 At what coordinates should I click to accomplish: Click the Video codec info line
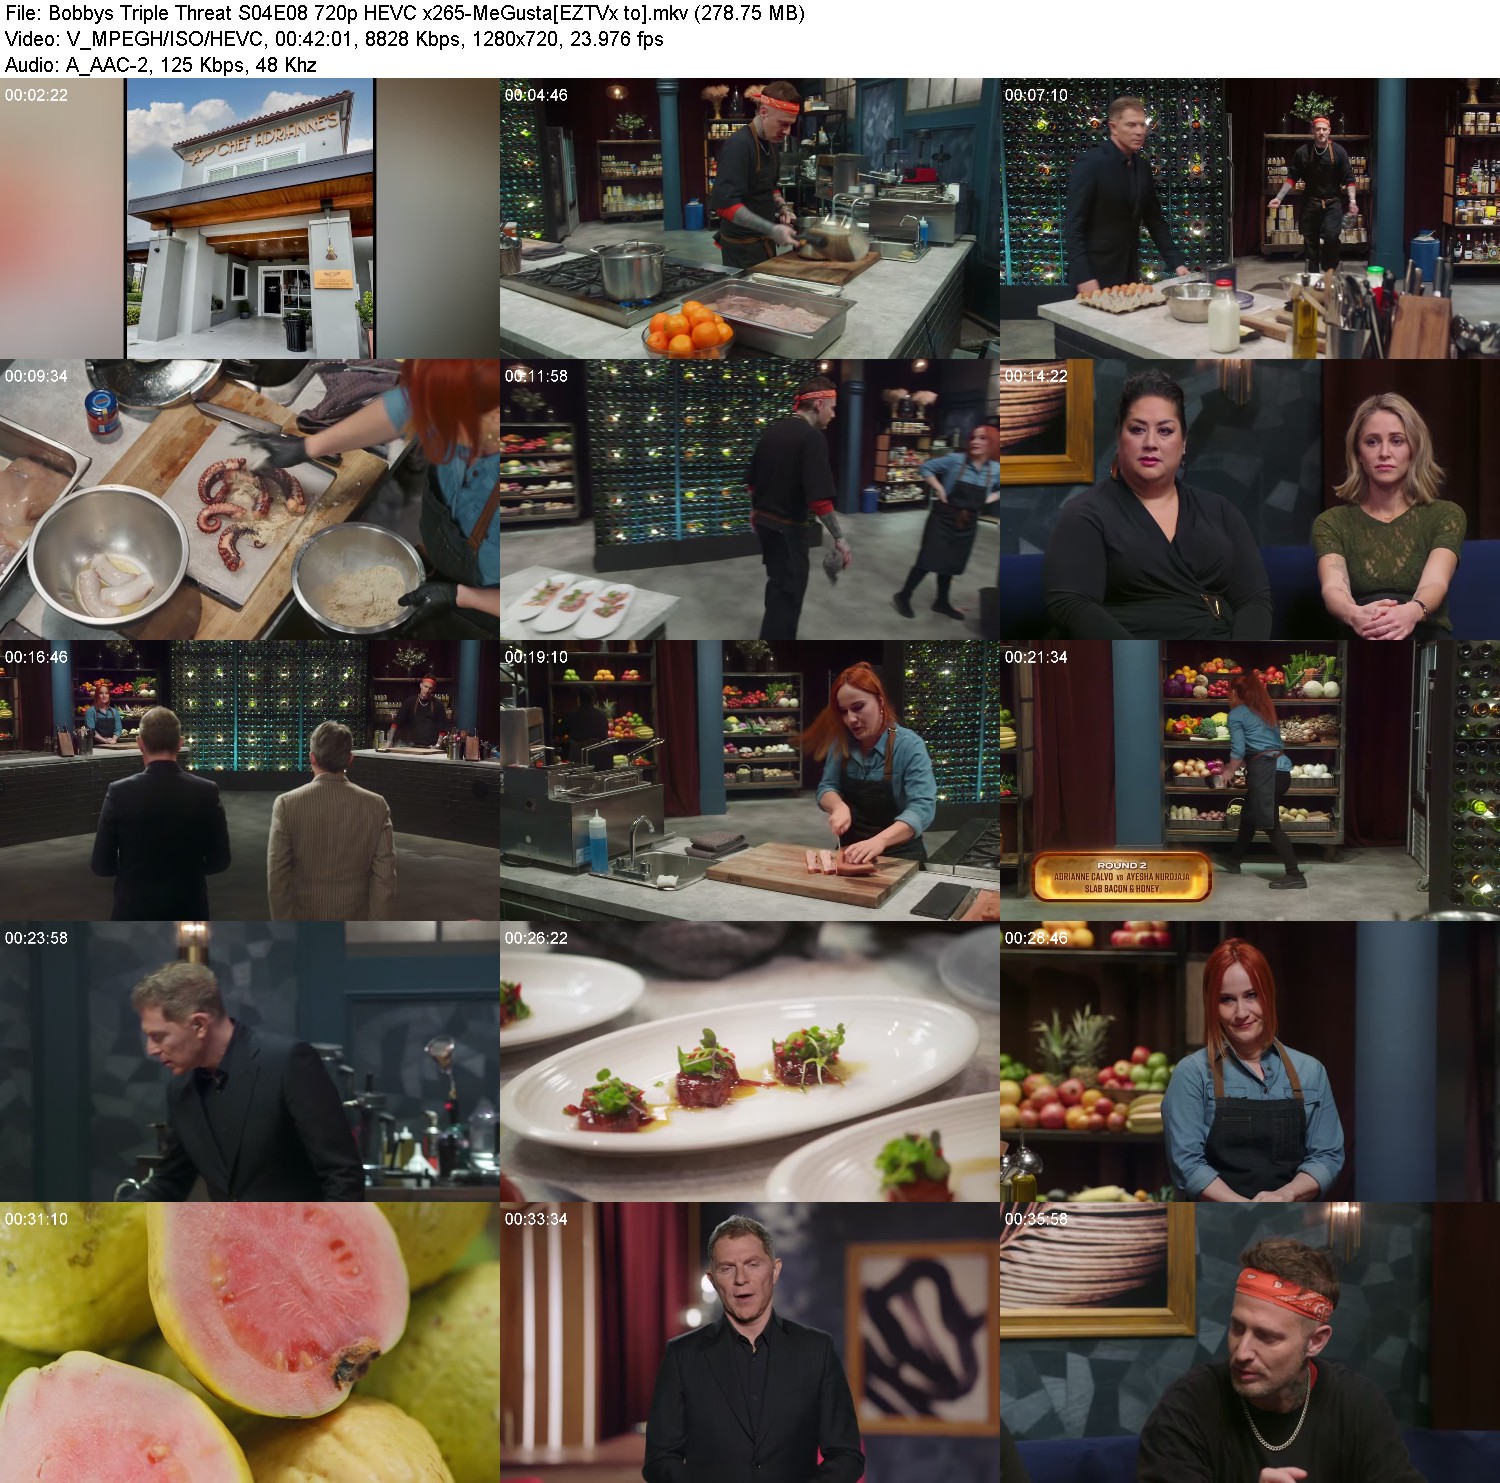[x=334, y=39]
